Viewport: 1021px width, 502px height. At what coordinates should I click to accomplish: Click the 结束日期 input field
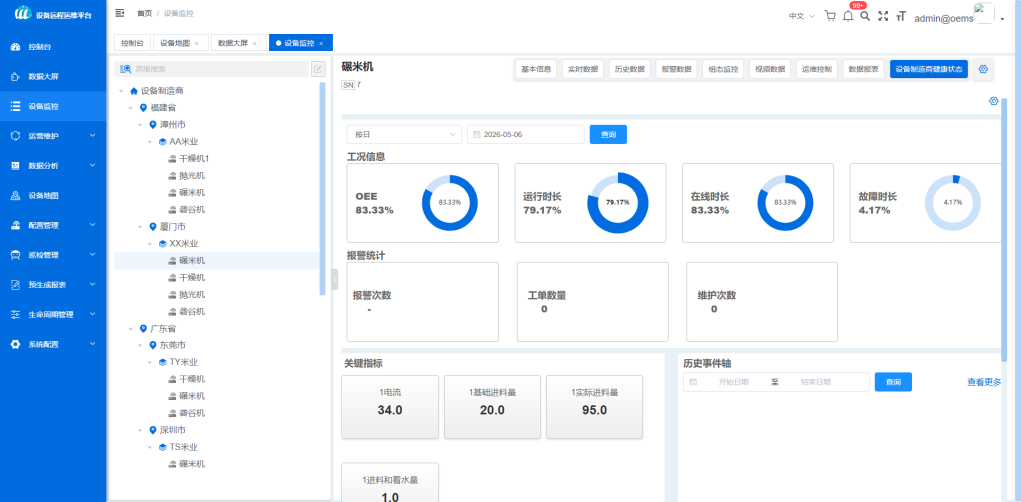816,382
